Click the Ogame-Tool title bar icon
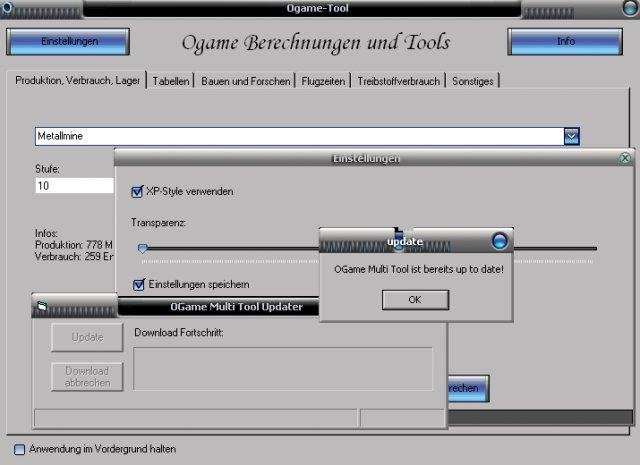640x465 pixels. (x=7, y=7)
